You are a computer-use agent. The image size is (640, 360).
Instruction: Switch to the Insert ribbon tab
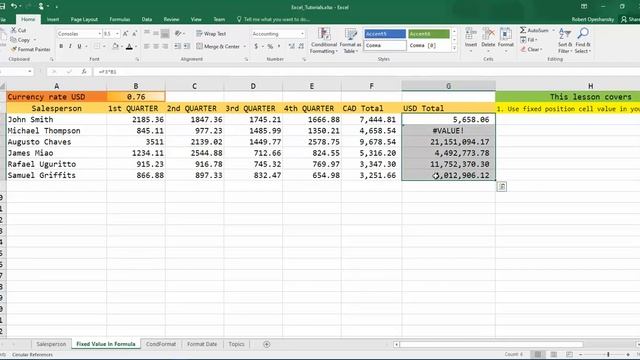pos(53,19)
